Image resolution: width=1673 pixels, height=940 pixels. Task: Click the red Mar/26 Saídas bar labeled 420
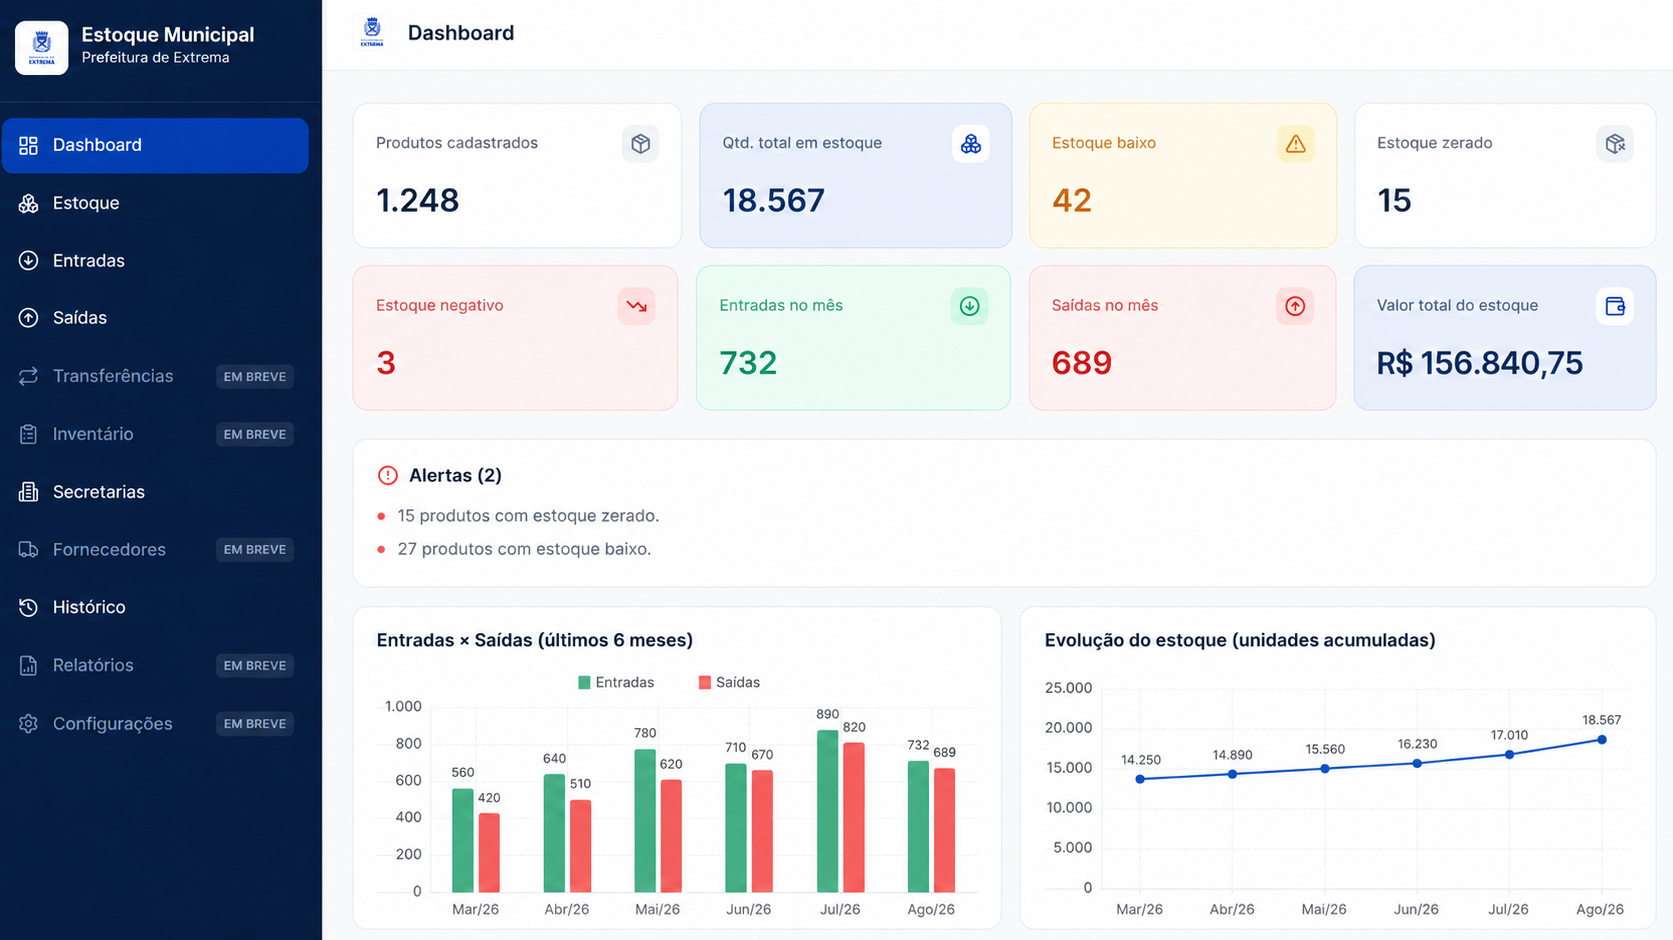pyautogui.click(x=489, y=852)
